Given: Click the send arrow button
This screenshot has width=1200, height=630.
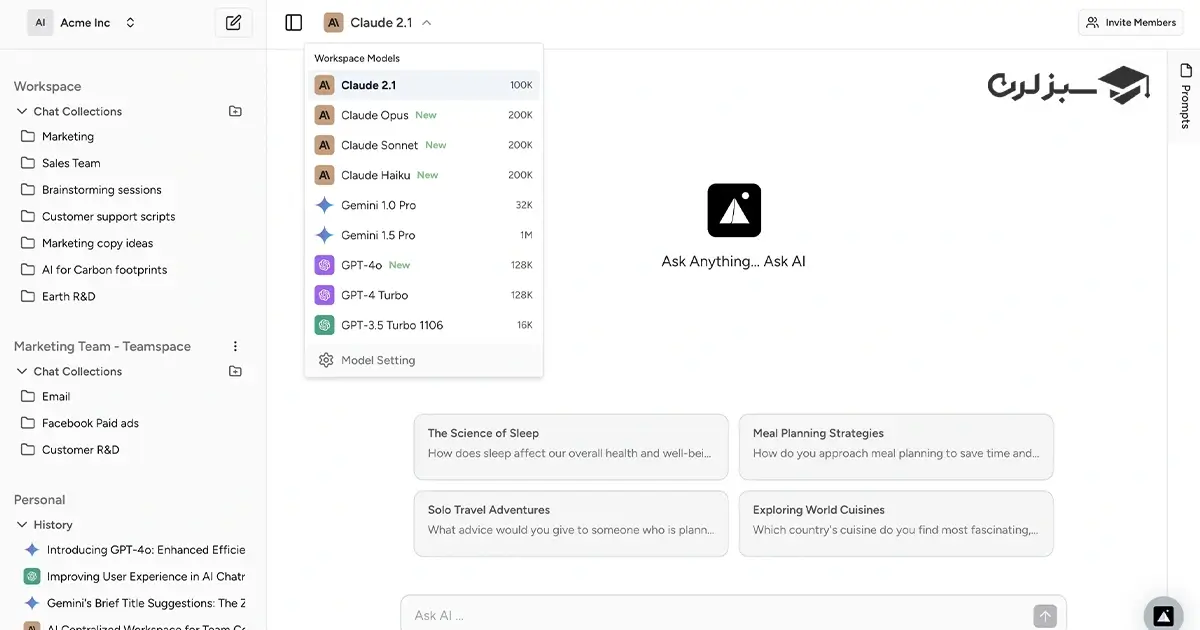Looking at the screenshot, I should point(1044,616).
